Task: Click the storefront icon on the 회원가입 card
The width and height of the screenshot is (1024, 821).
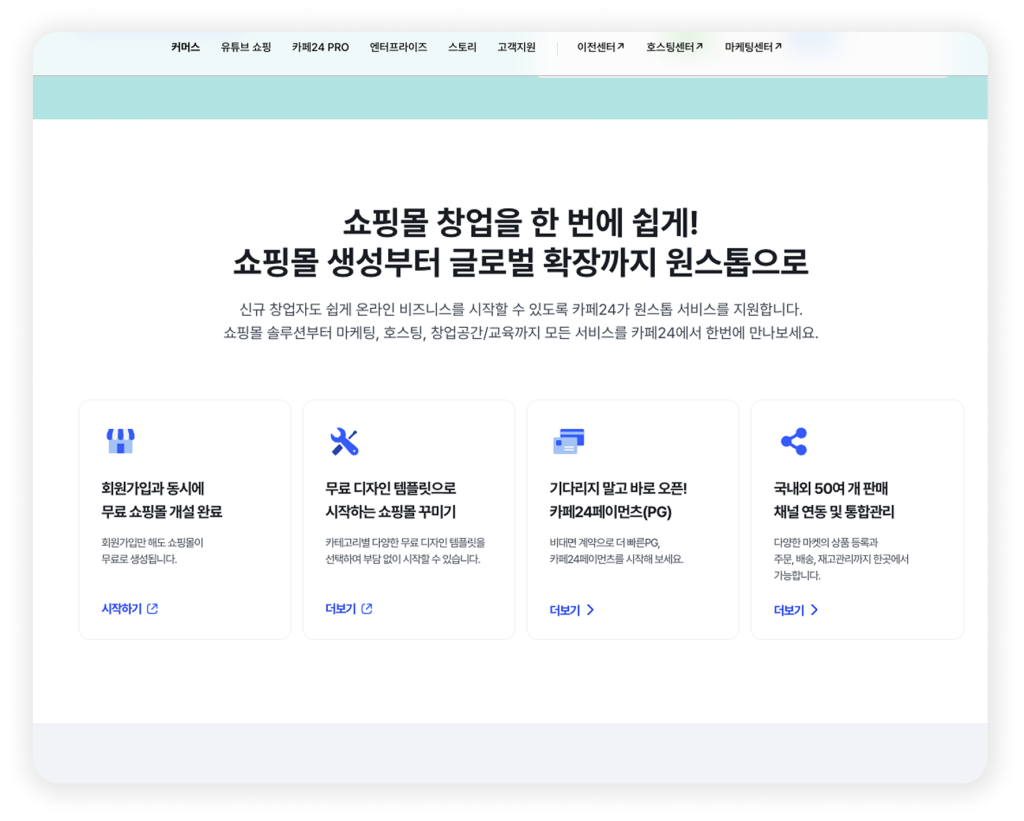Action: [122, 440]
